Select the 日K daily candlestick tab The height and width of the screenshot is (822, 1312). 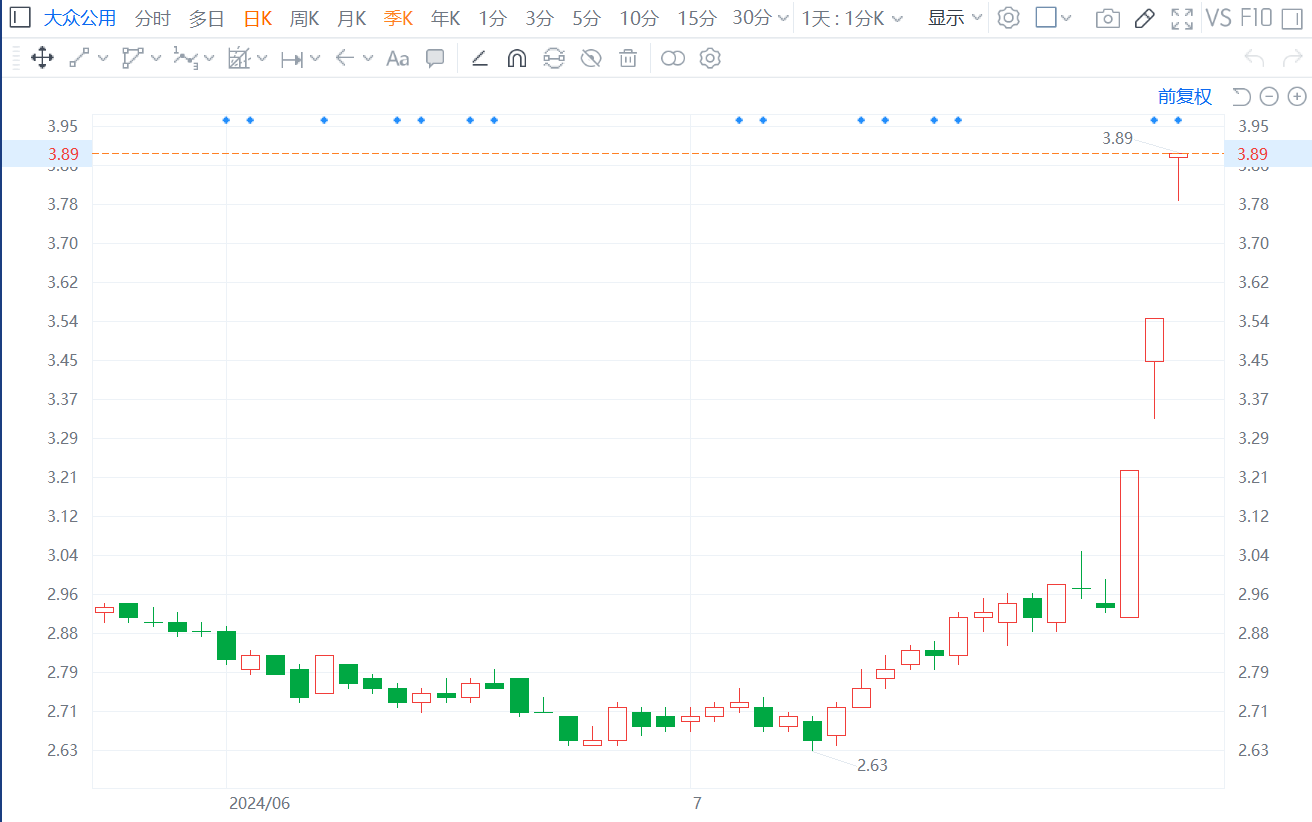[258, 18]
